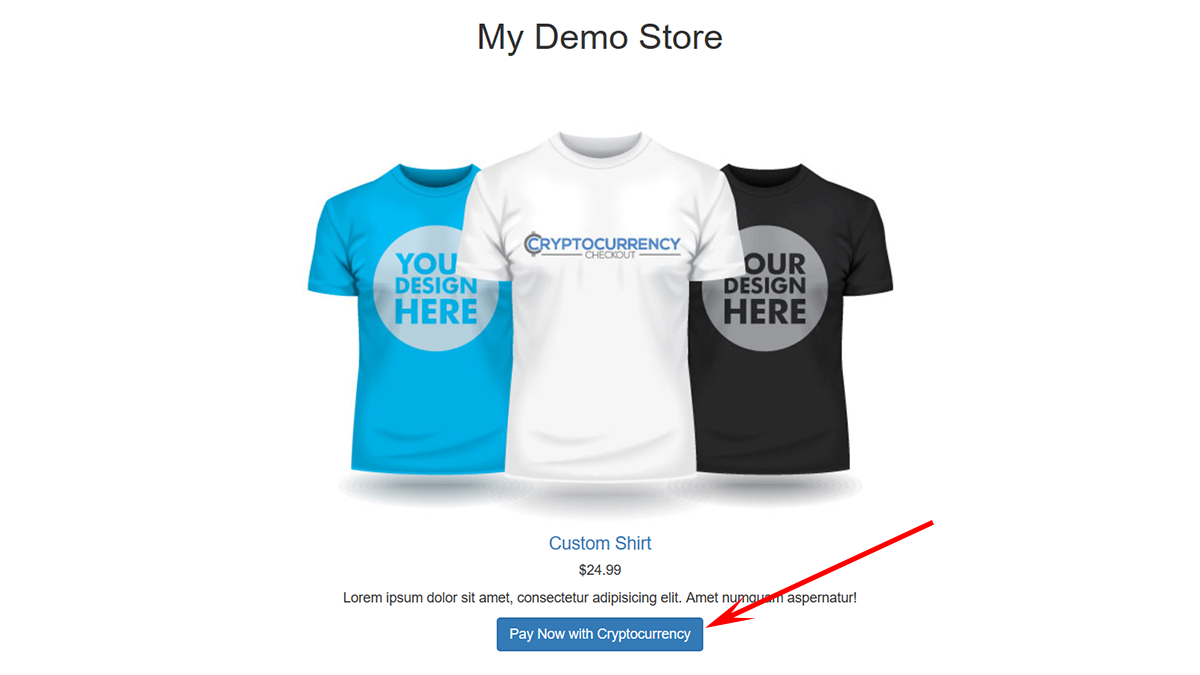Click the Pay Now with Cryptocurrency button
The height and width of the screenshot is (675, 1200).
[600, 634]
